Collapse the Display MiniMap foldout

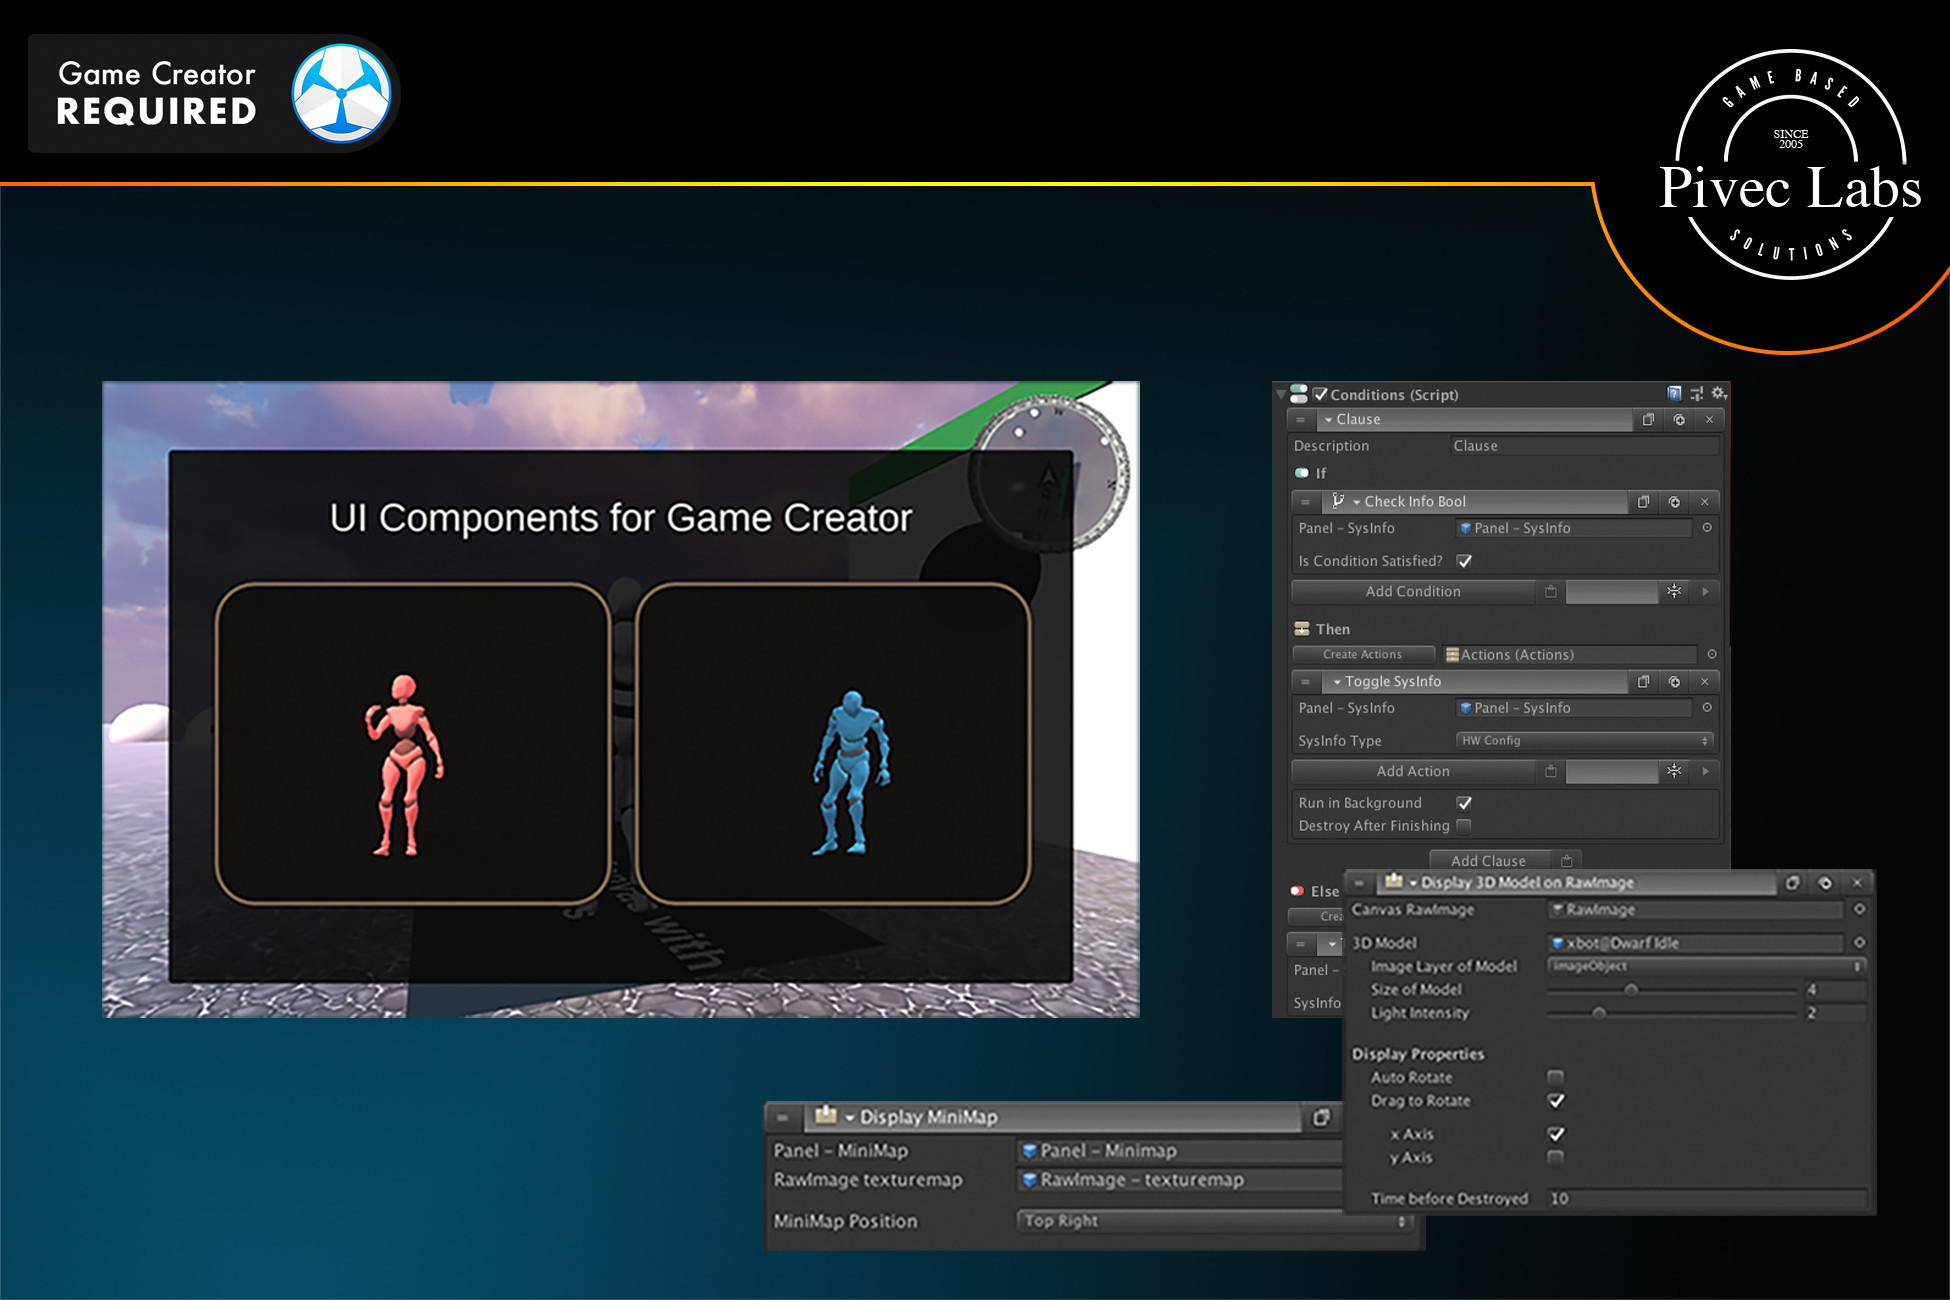pyautogui.click(x=850, y=1118)
